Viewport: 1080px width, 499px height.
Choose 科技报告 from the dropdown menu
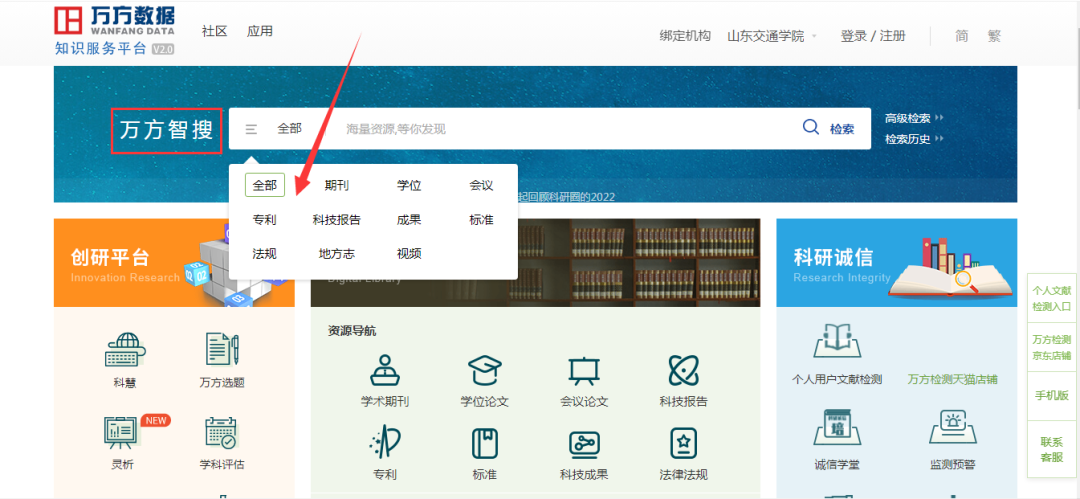[337, 220]
